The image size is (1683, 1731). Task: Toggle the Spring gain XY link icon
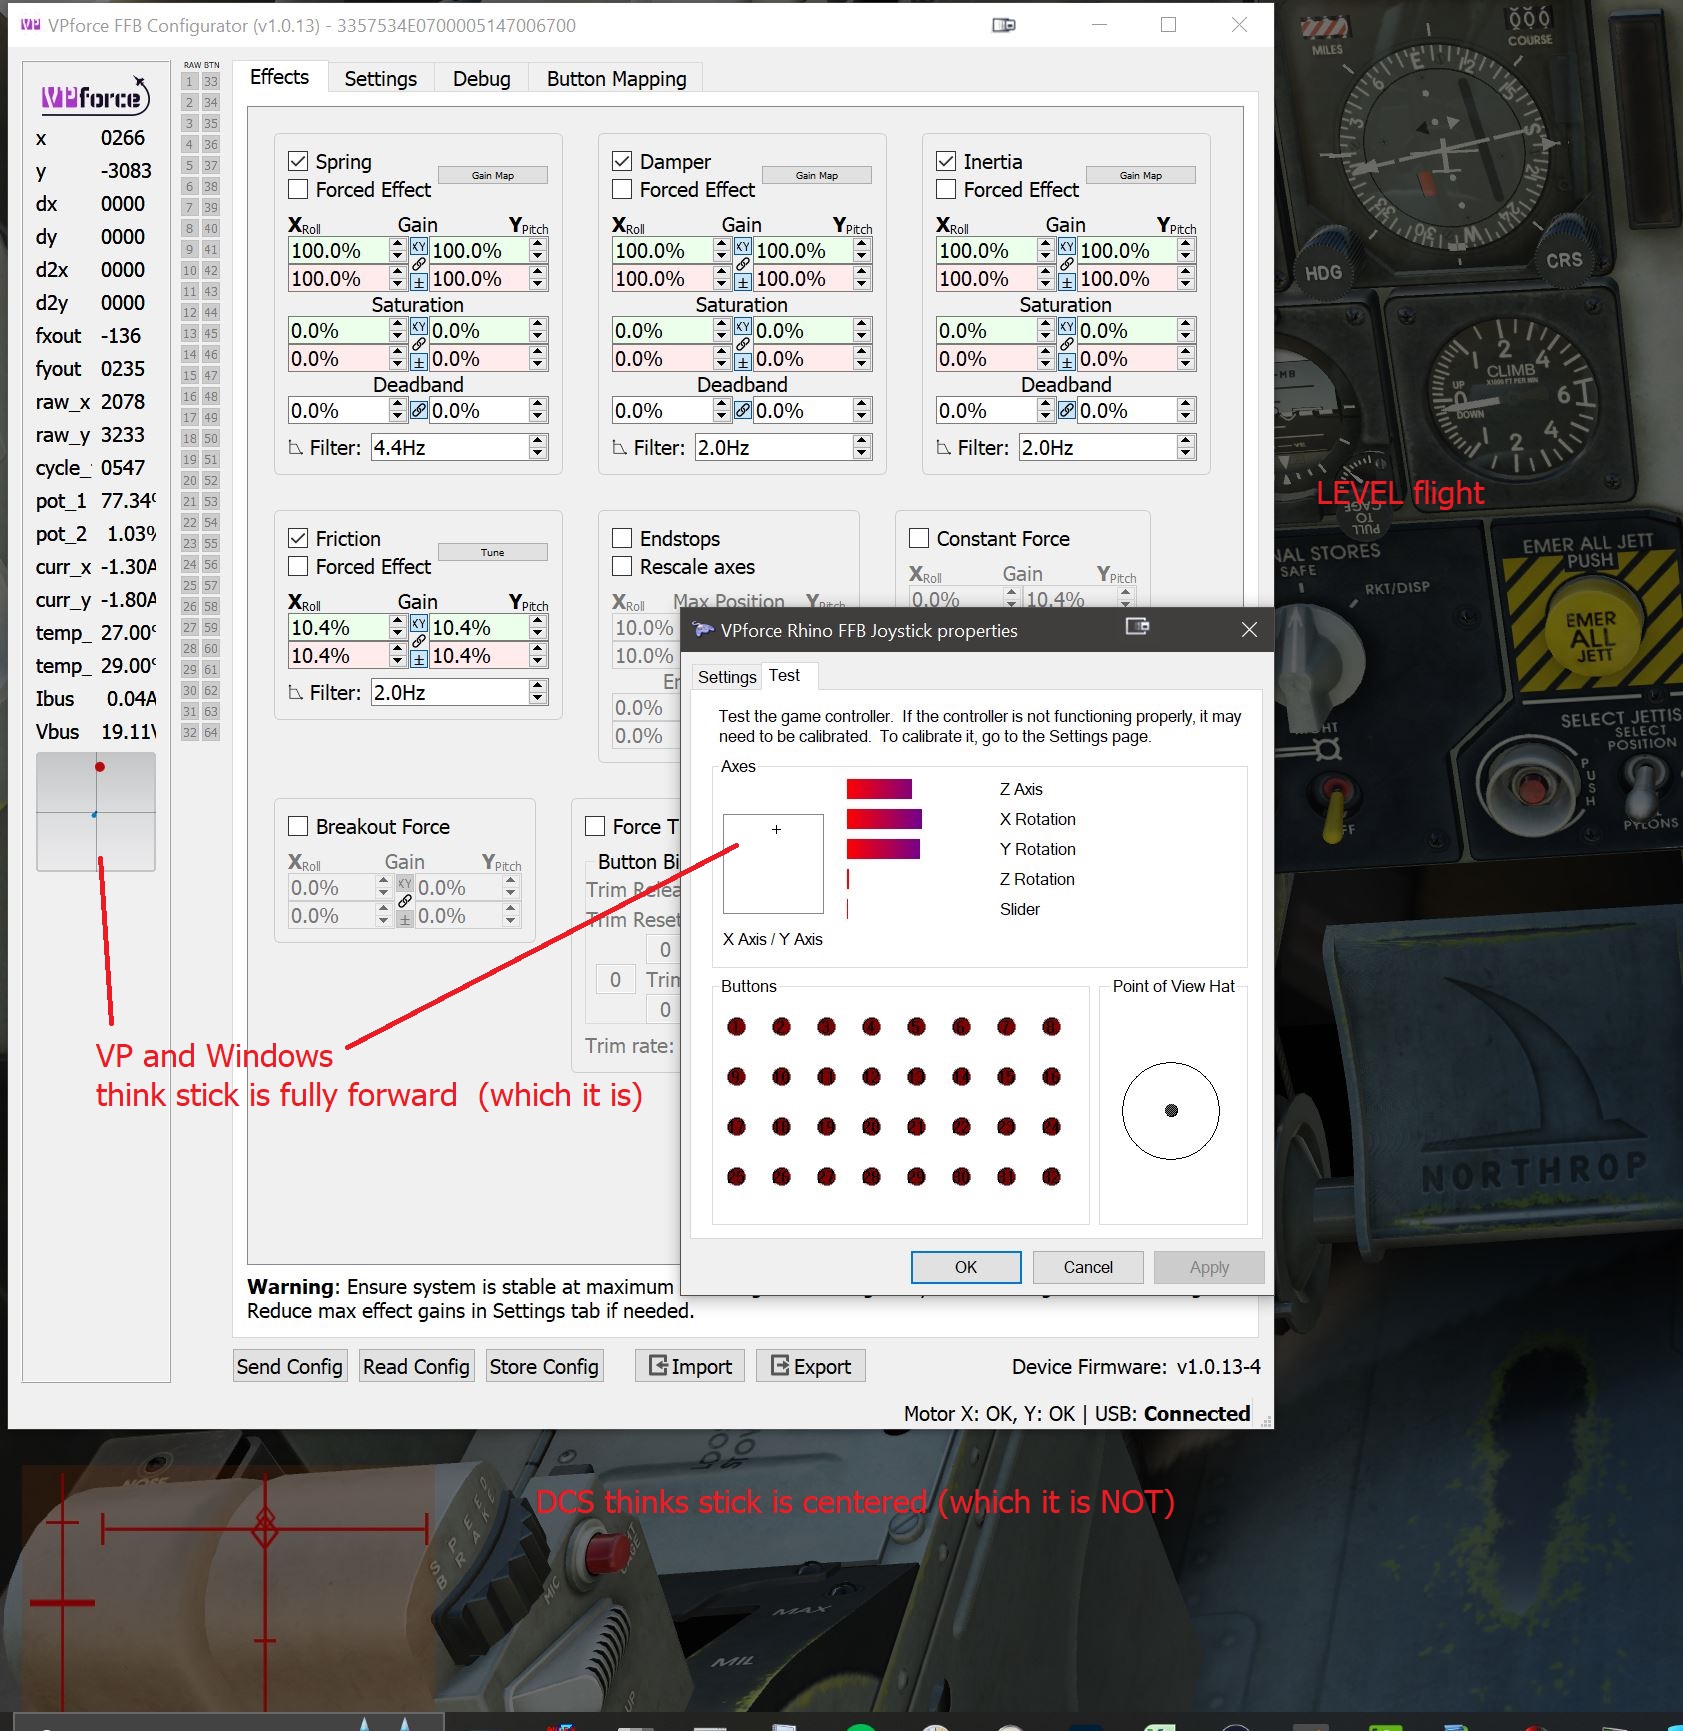419,246
